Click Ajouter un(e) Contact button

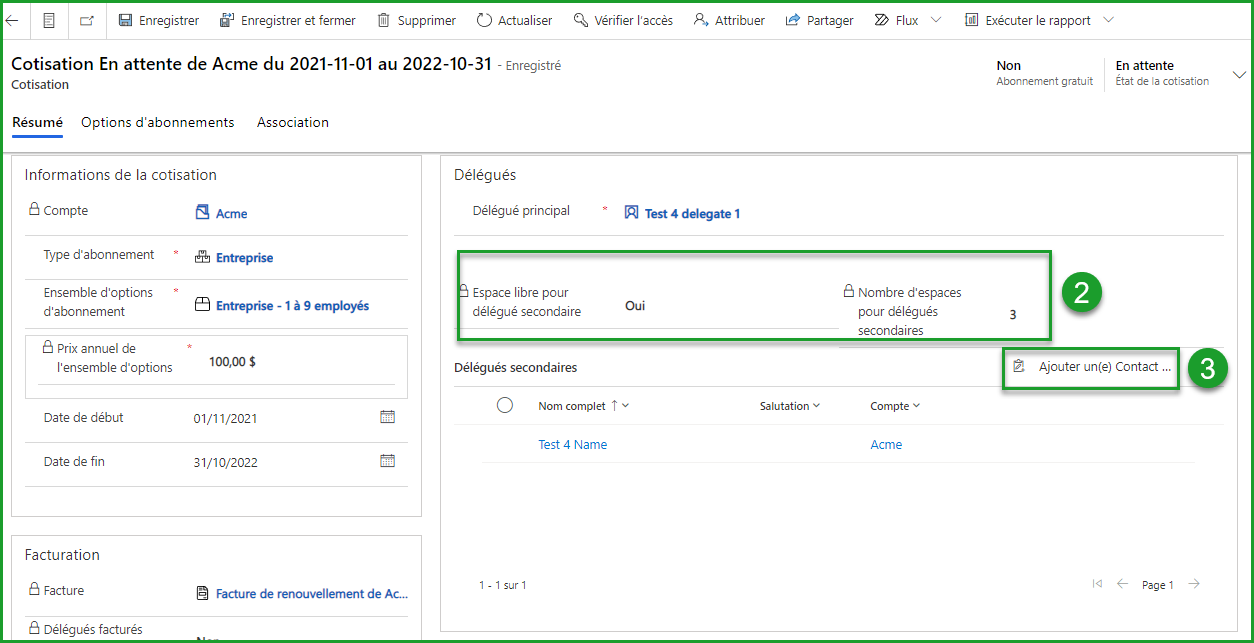pos(1091,367)
